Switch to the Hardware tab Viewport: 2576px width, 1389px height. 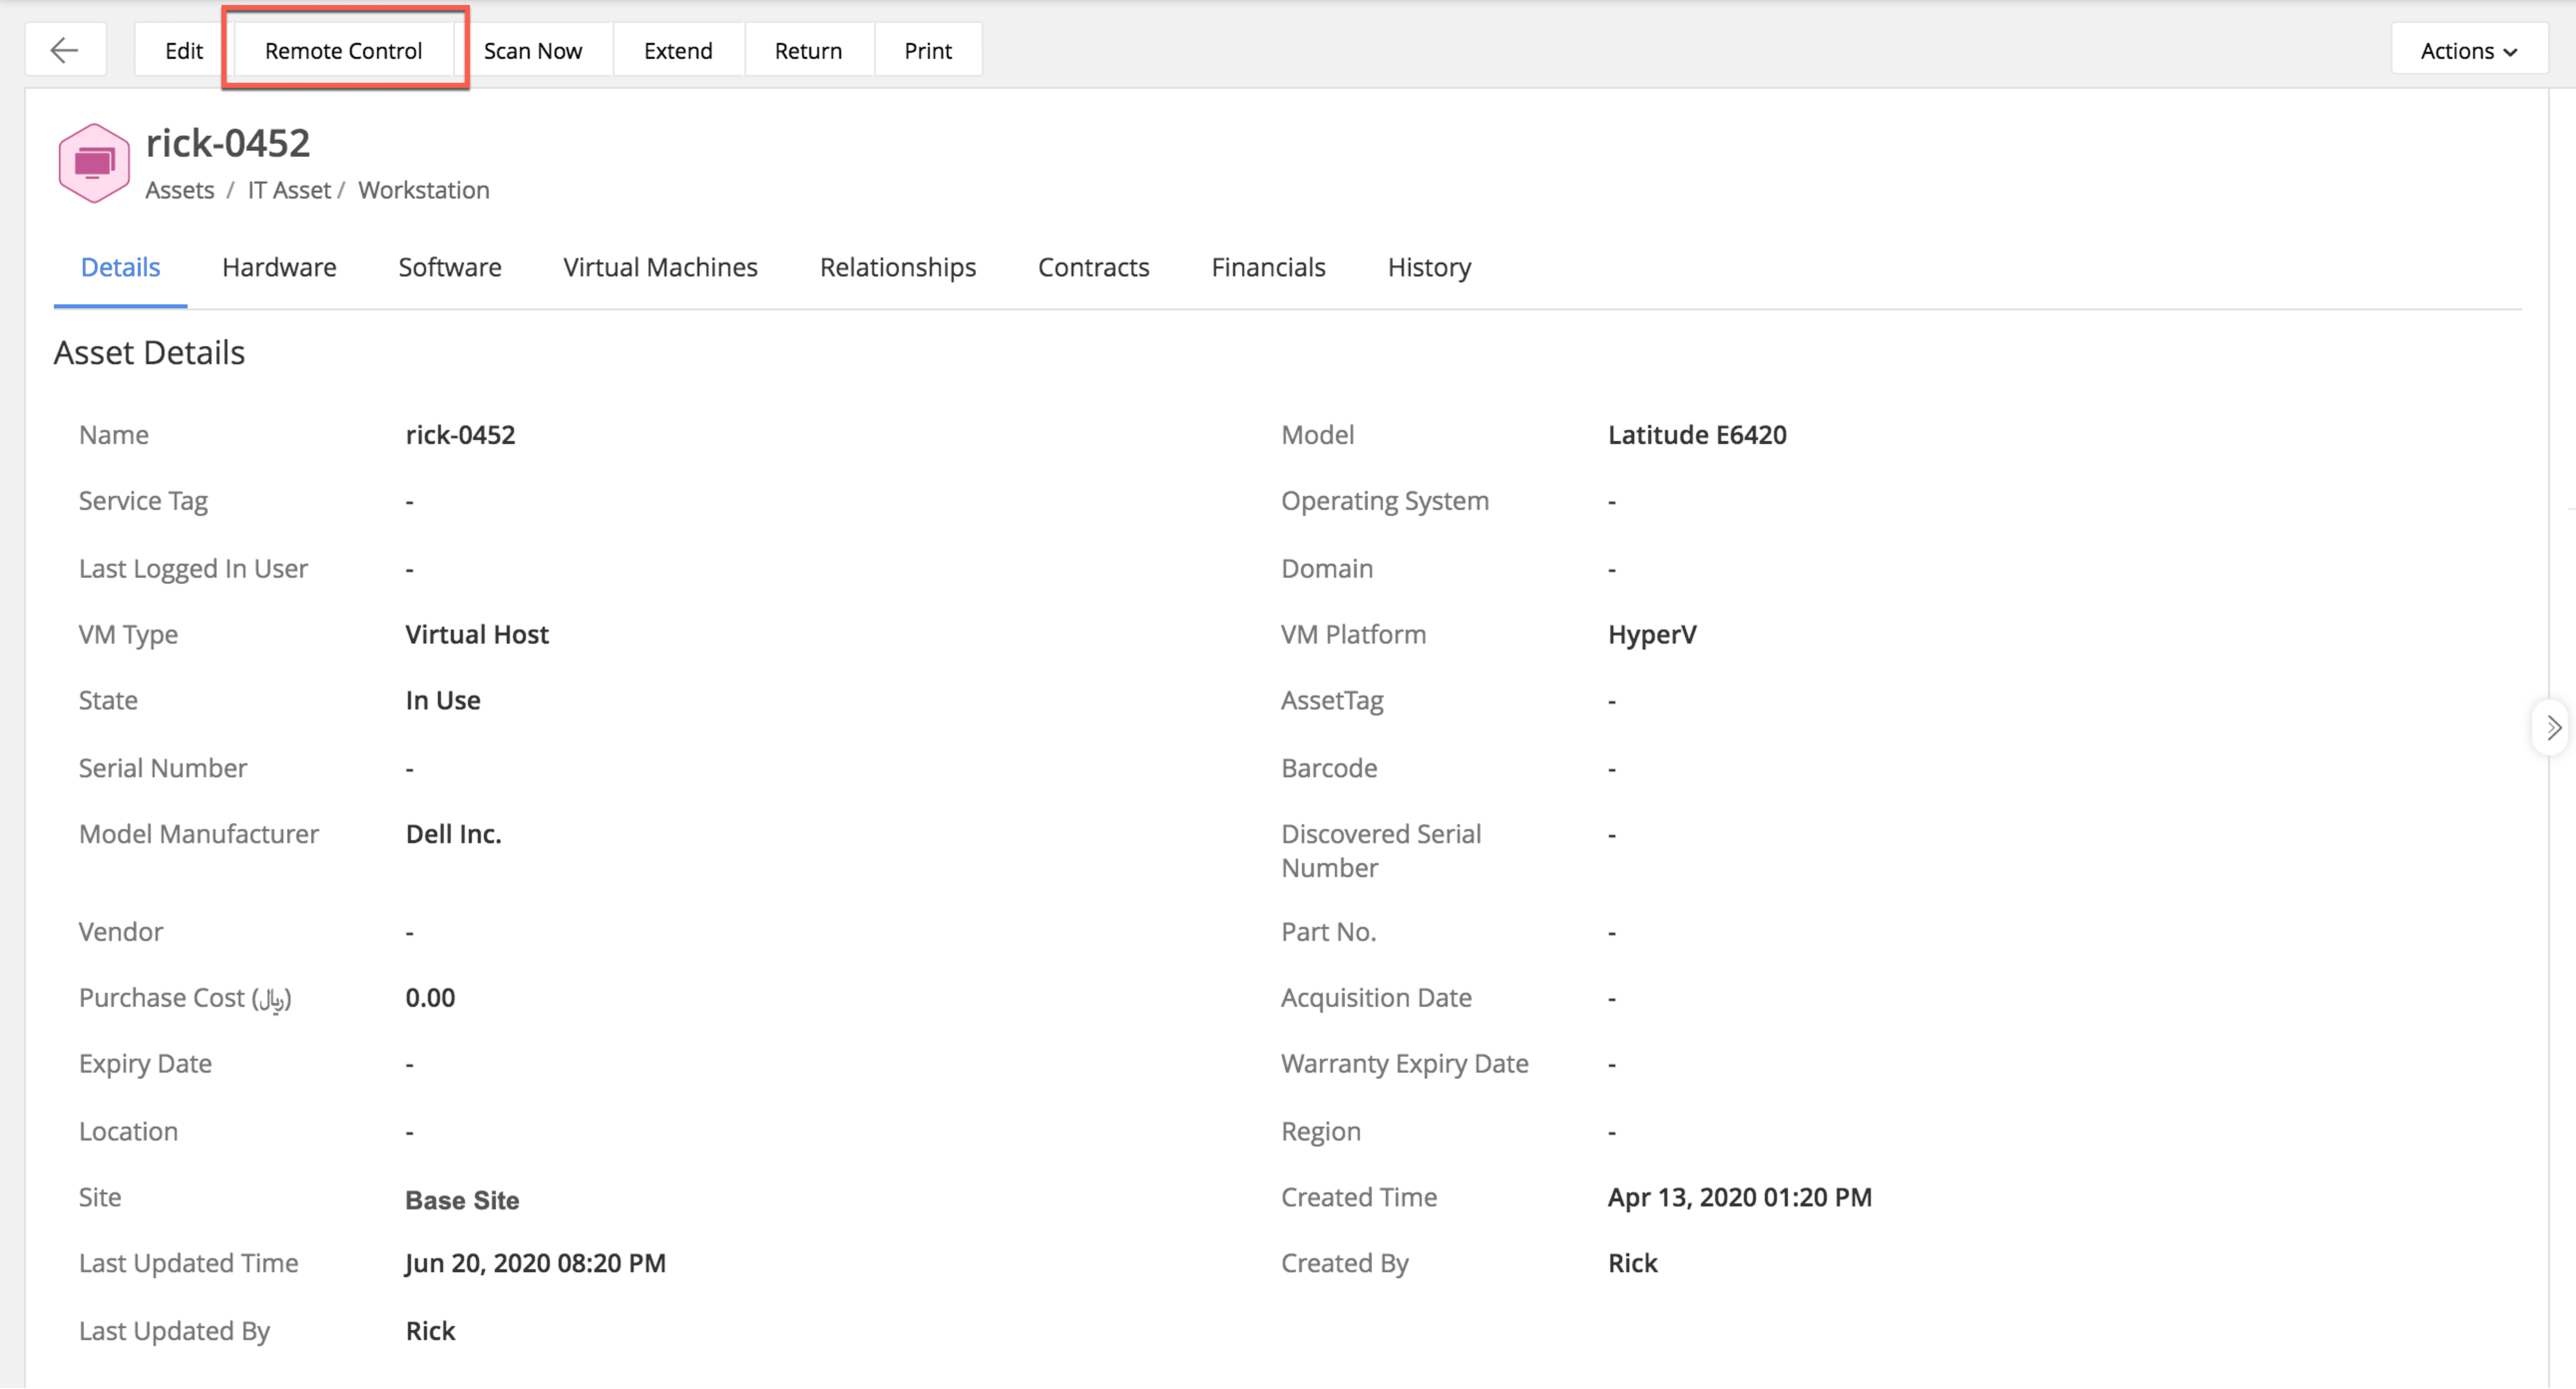point(279,267)
